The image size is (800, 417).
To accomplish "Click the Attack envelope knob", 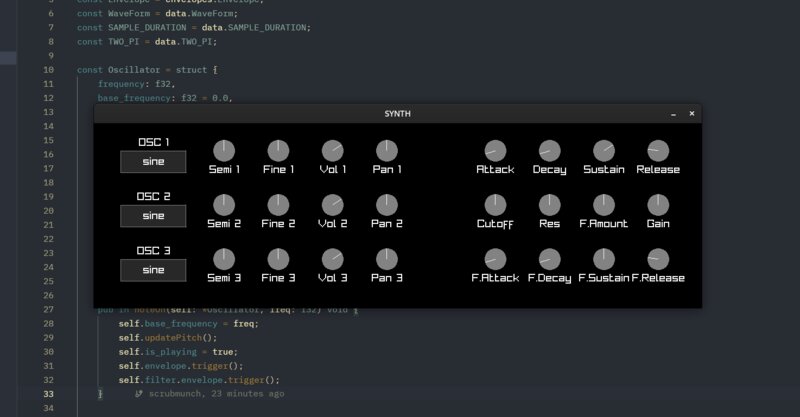I will coord(495,151).
